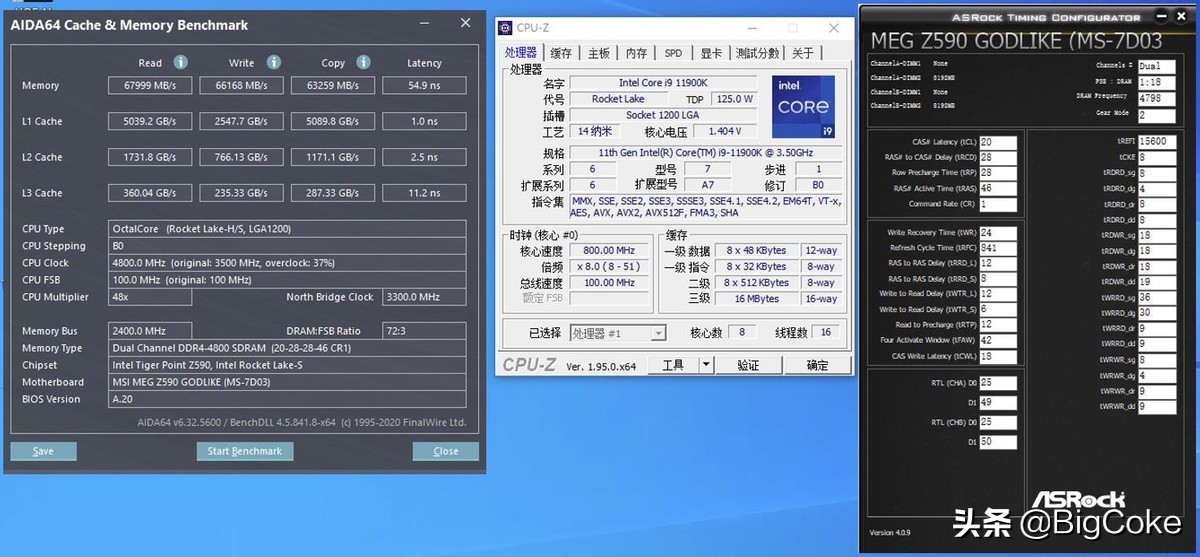Image resolution: width=1200 pixels, height=557 pixels.
Task: Click the 确定 button in CPU-Z
Action: 817,365
